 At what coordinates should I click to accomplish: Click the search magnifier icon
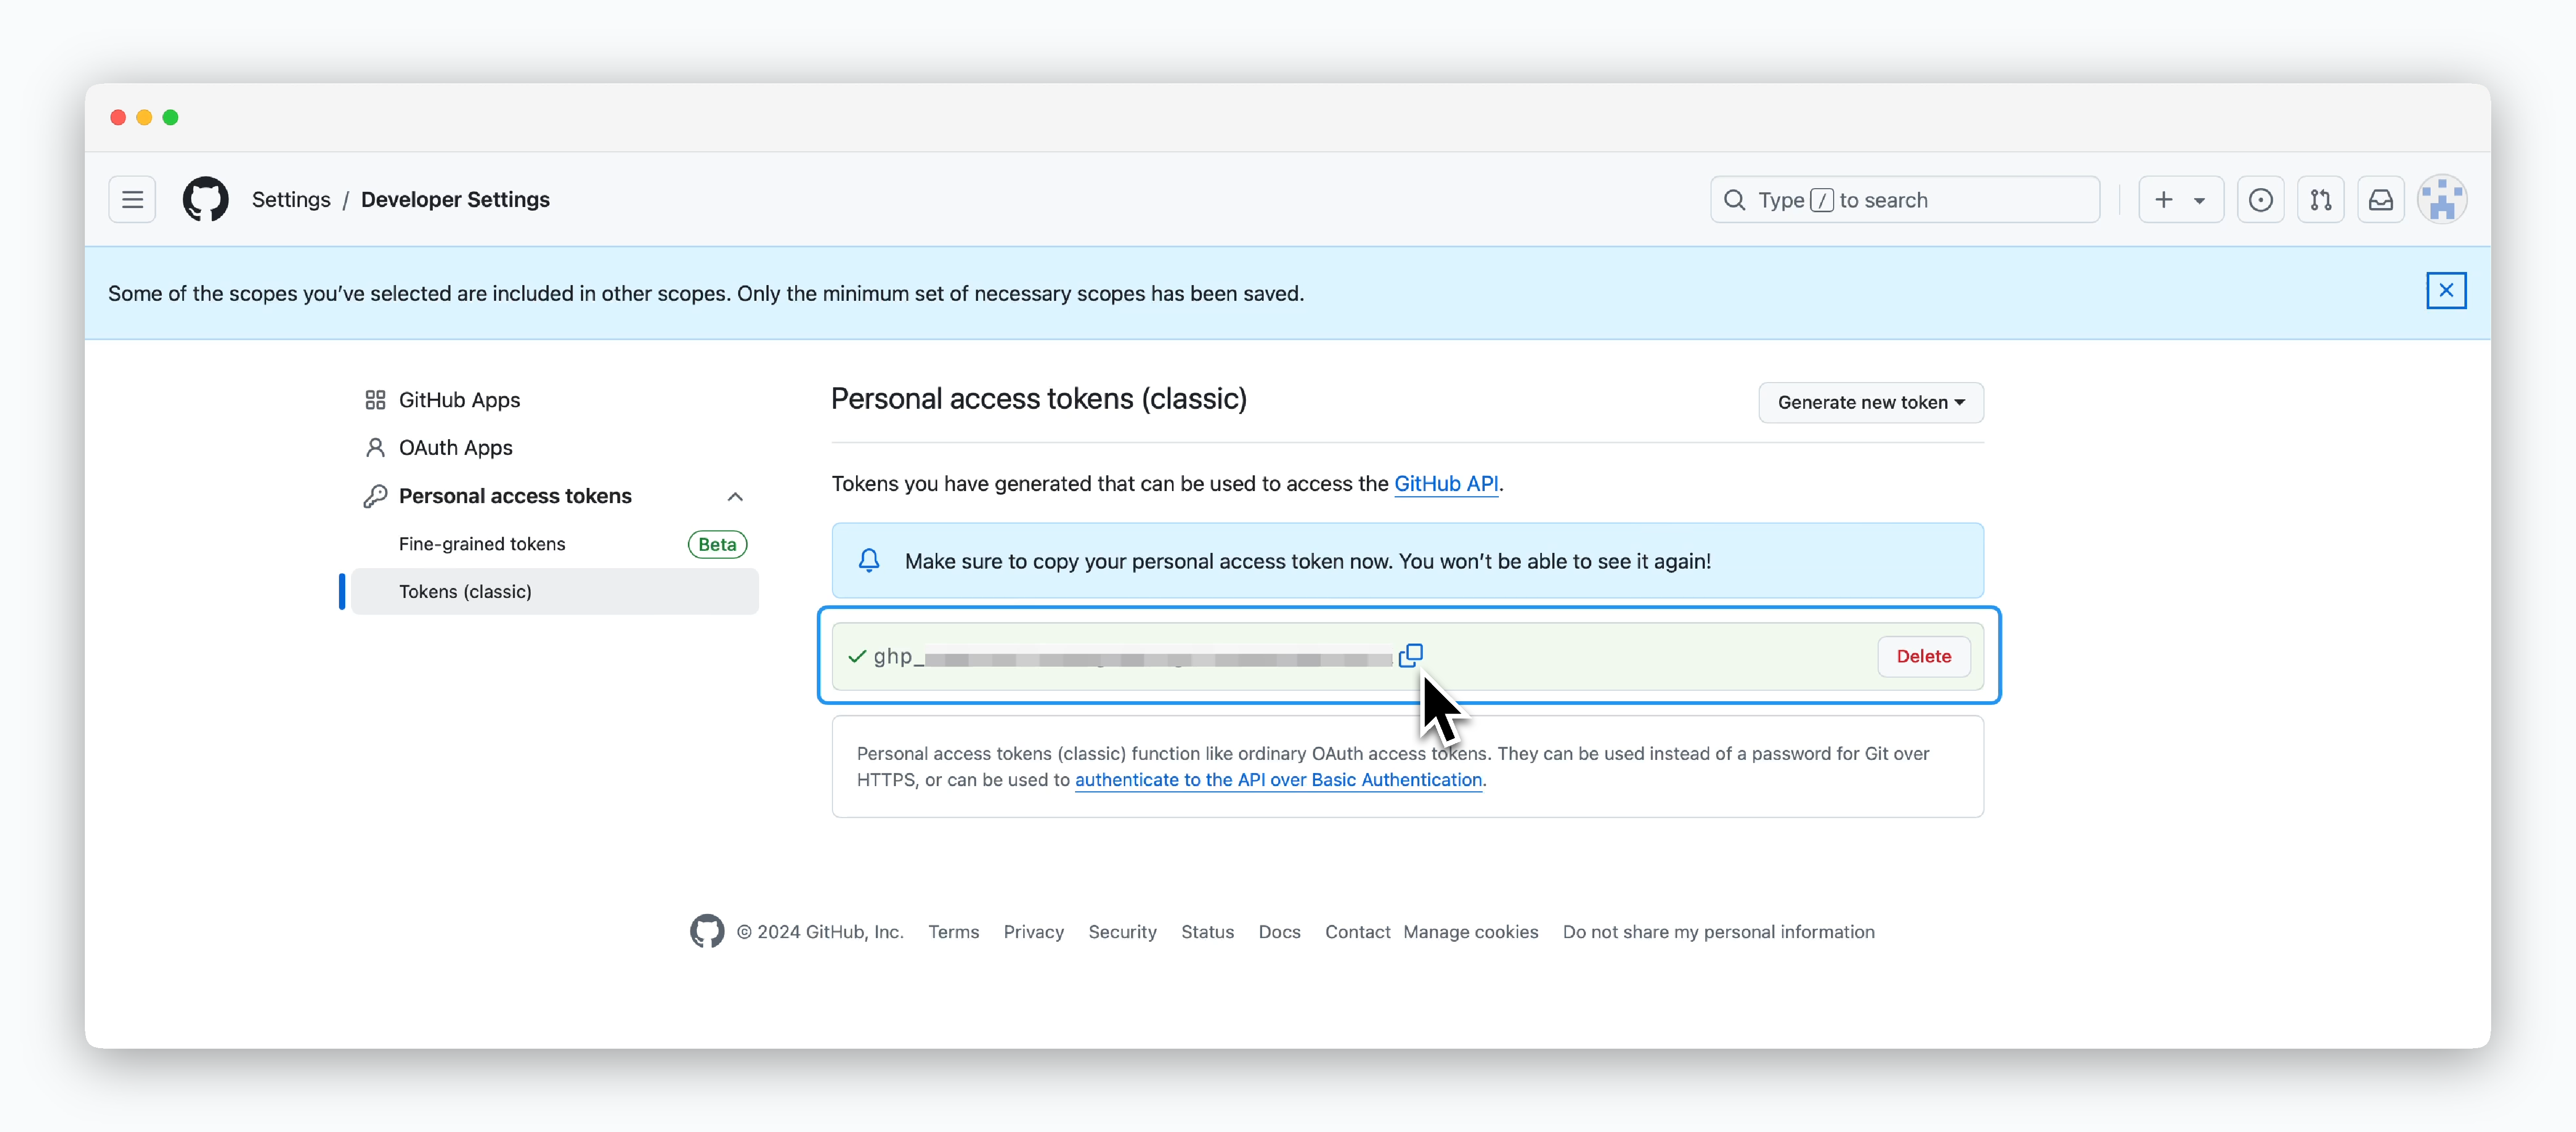coord(1734,200)
